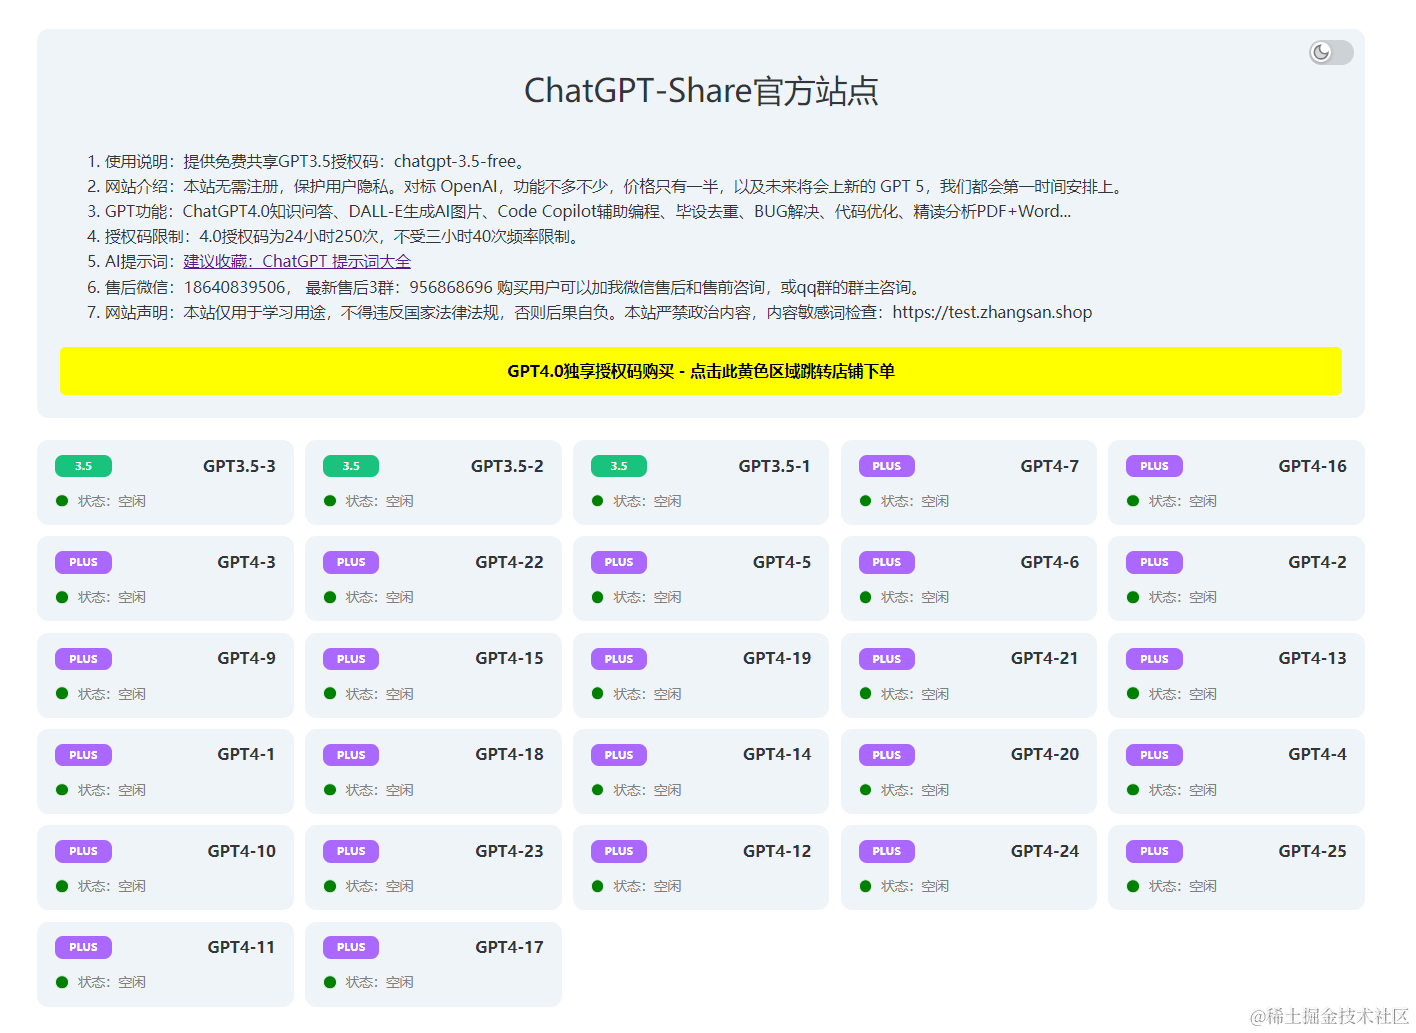
Task: Click the PLUS badge on GPT4-7
Action: tap(887, 466)
